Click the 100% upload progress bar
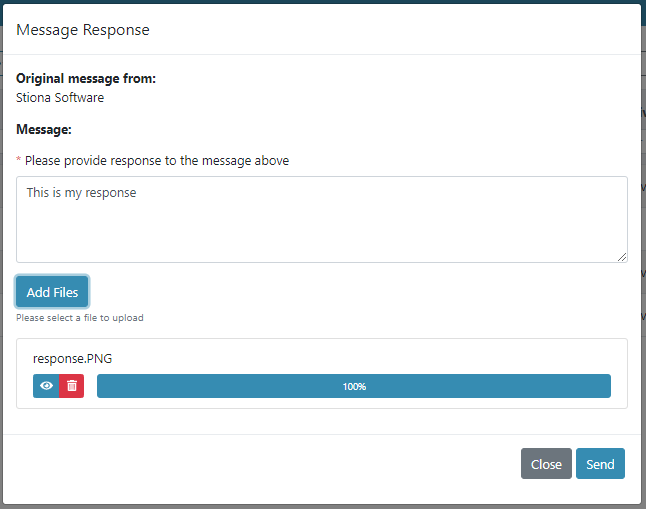Viewport: 646px width, 509px height. click(353, 386)
